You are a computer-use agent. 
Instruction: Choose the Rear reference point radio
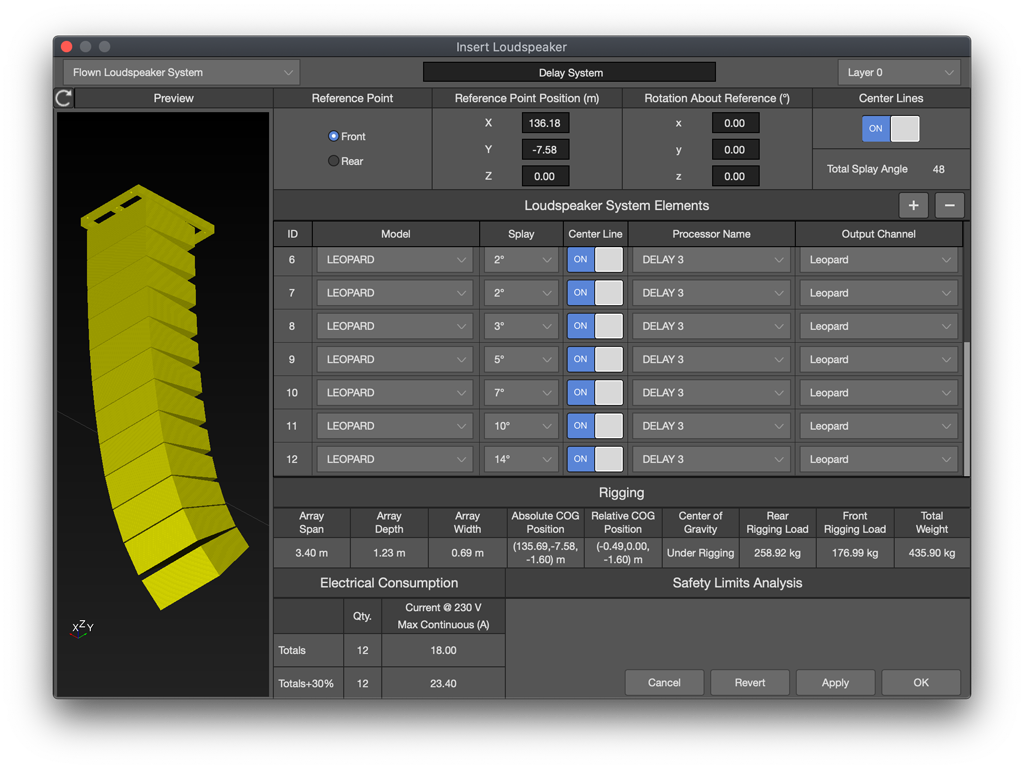point(334,161)
